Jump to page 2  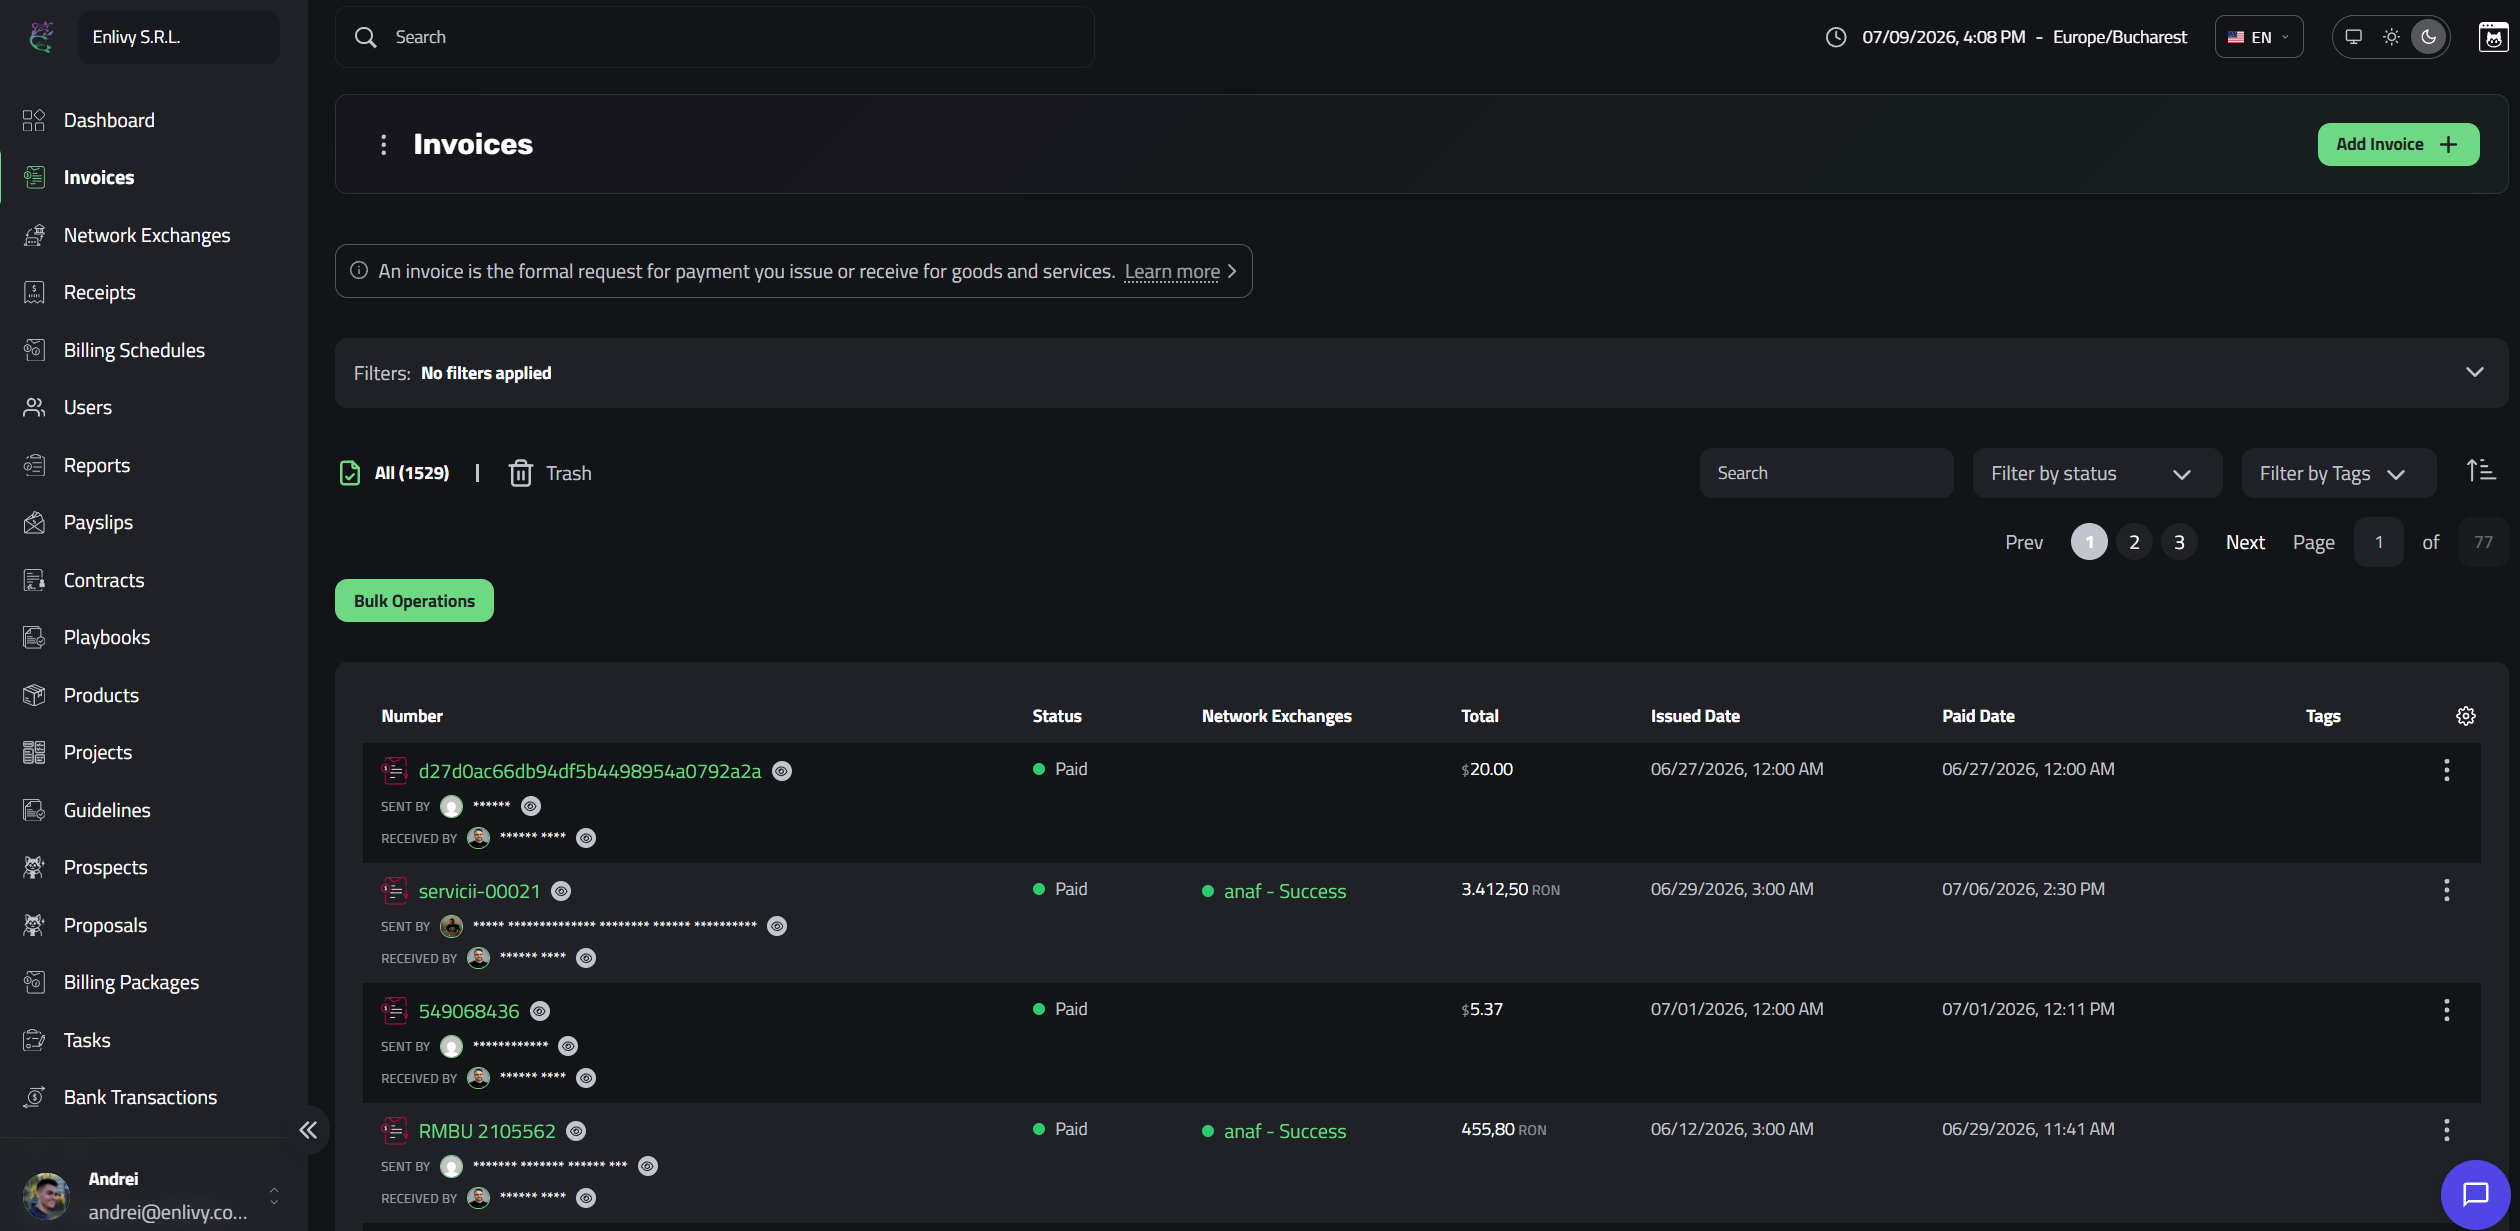pos(2134,542)
